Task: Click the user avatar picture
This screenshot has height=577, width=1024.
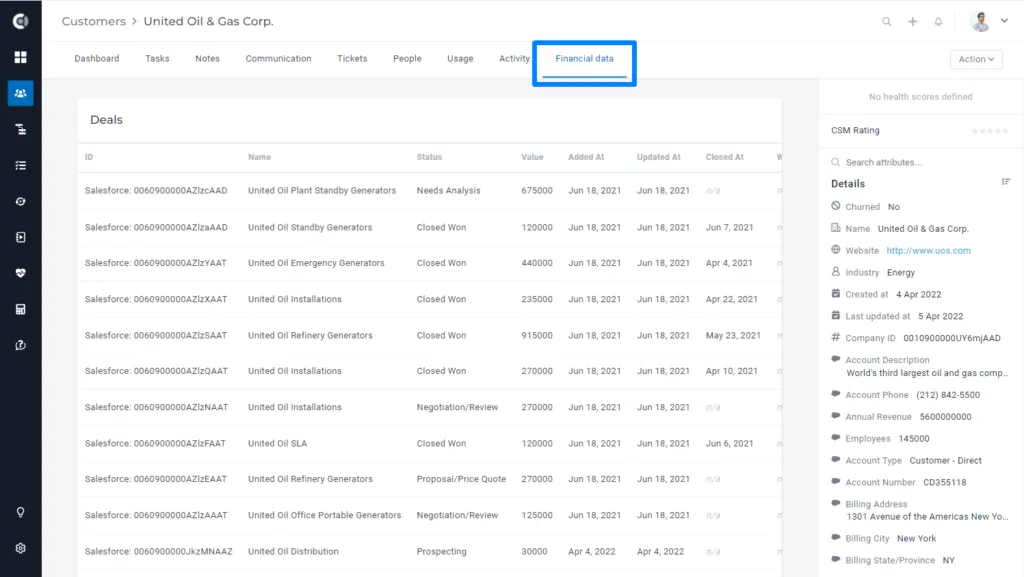Action: [x=980, y=22]
